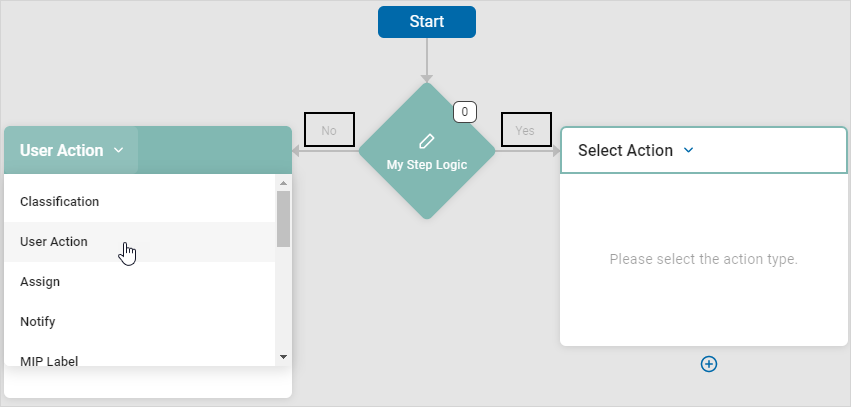
Task: Click the User Action header chevron
Action: 118,150
